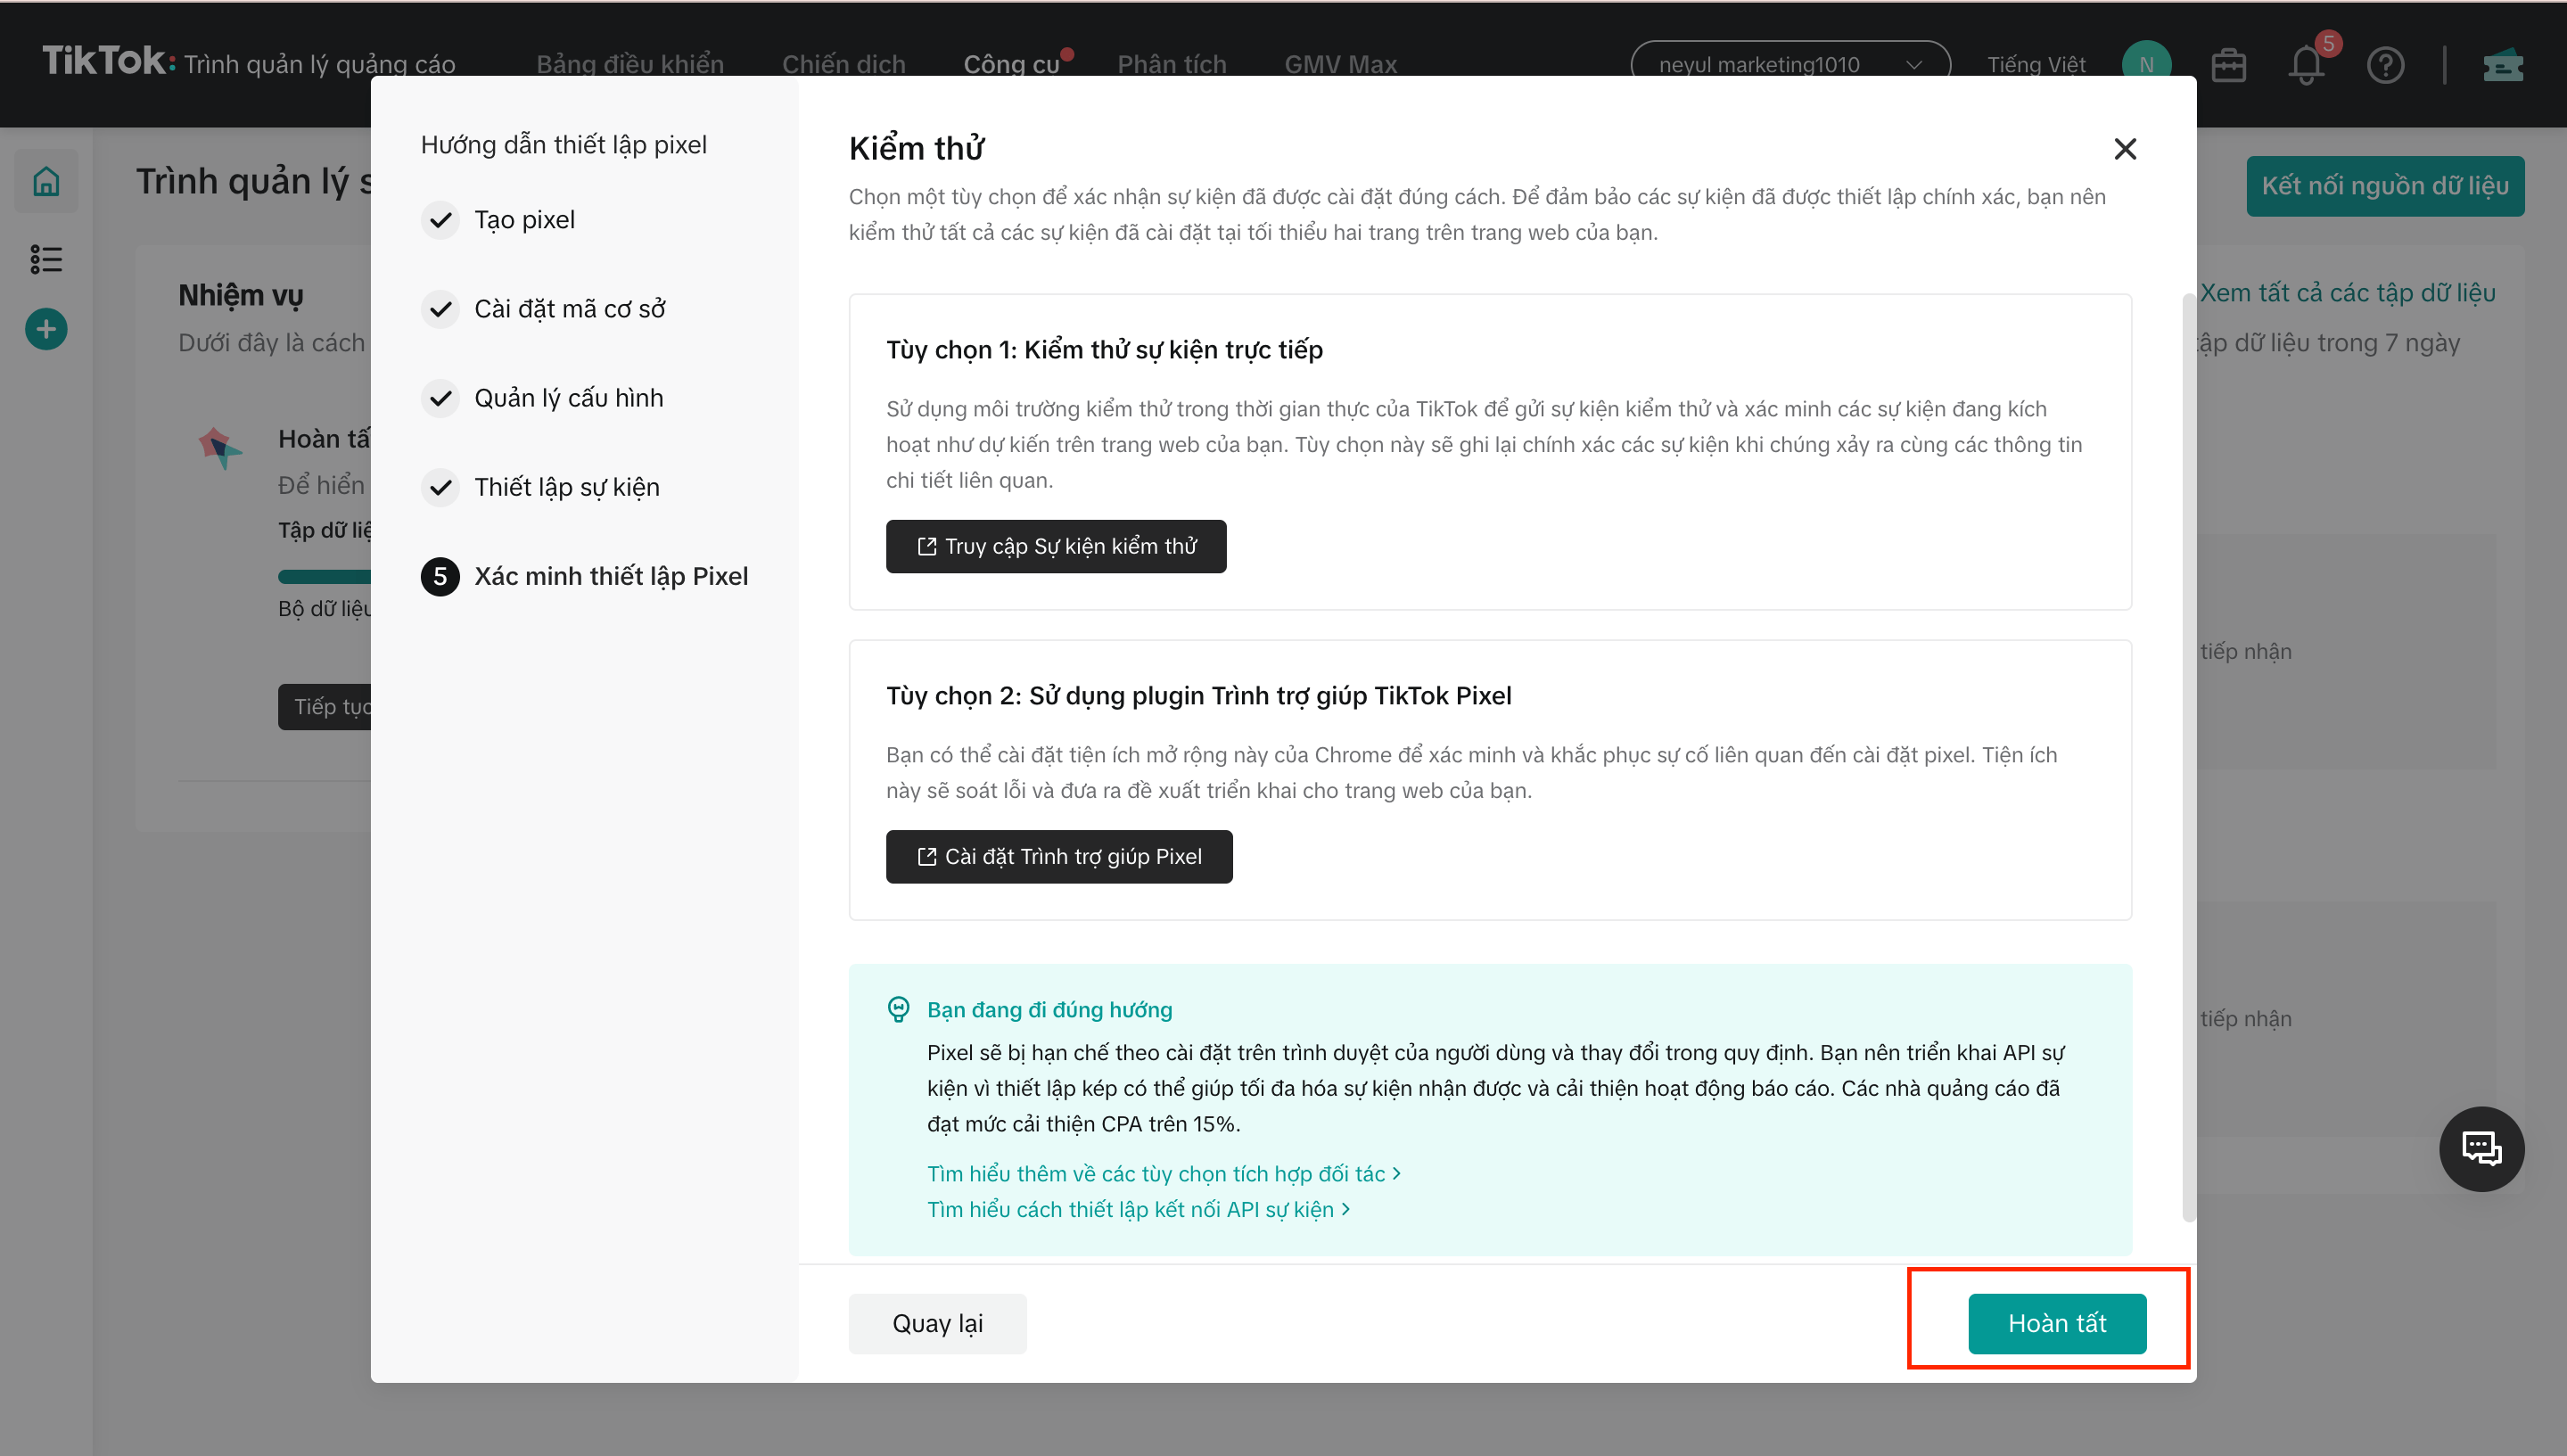This screenshot has height=1456, width=2567.
Task: Click the task progress bar under Tập dữ liệu
Action: point(324,576)
